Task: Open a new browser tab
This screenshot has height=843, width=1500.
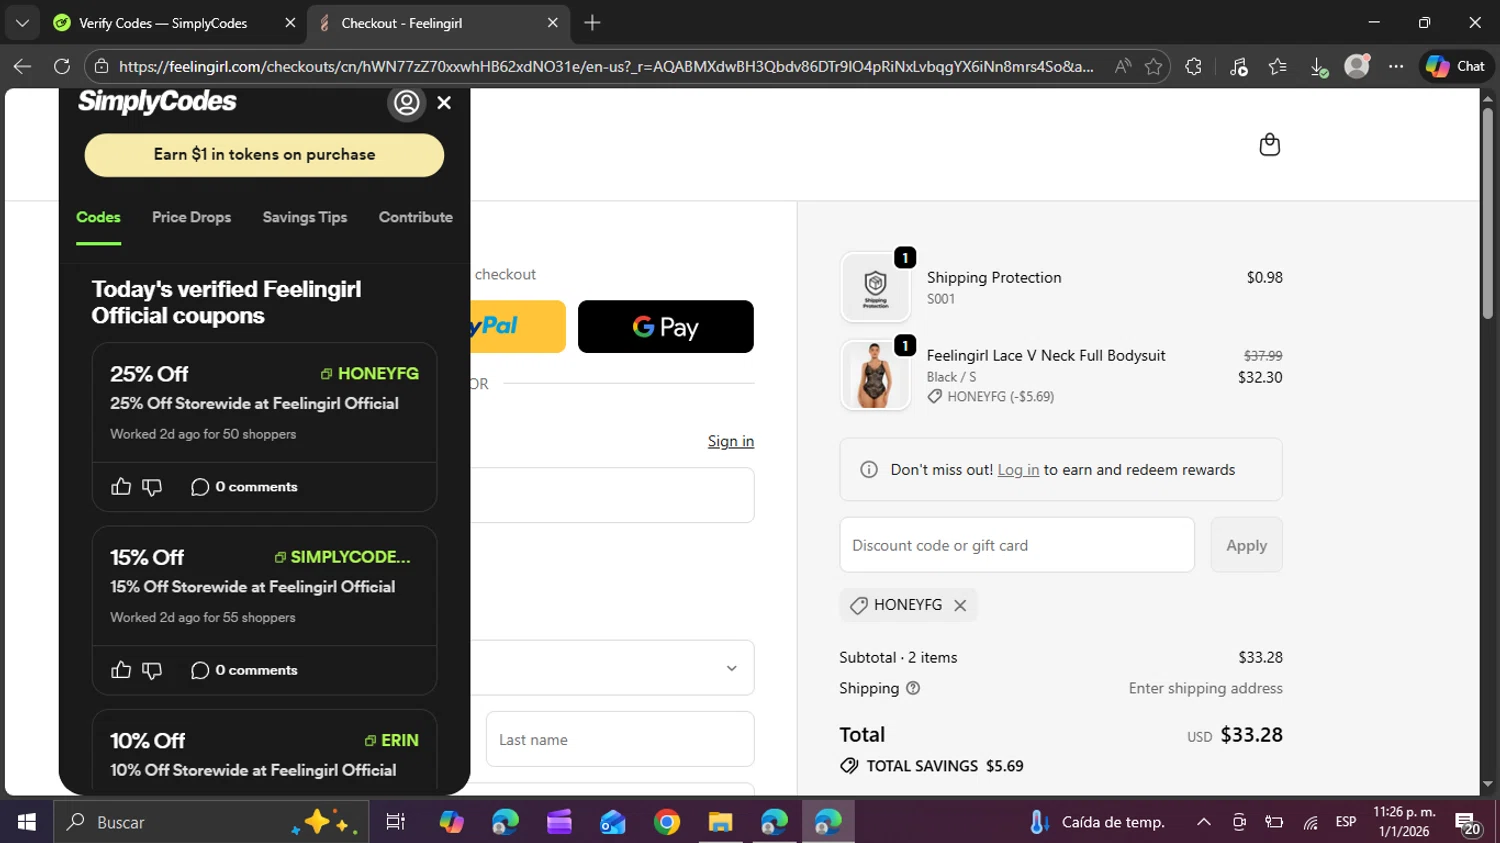Action: click(592, 22)
